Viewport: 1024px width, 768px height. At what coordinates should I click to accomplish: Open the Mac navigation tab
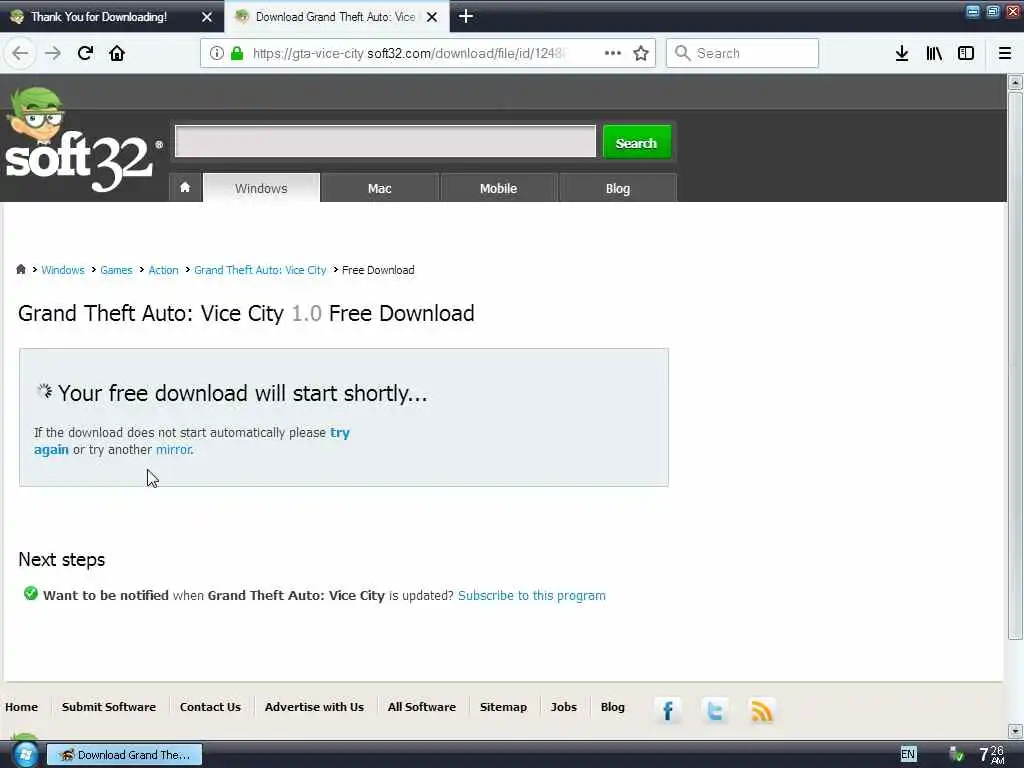(x=379, y=188)
